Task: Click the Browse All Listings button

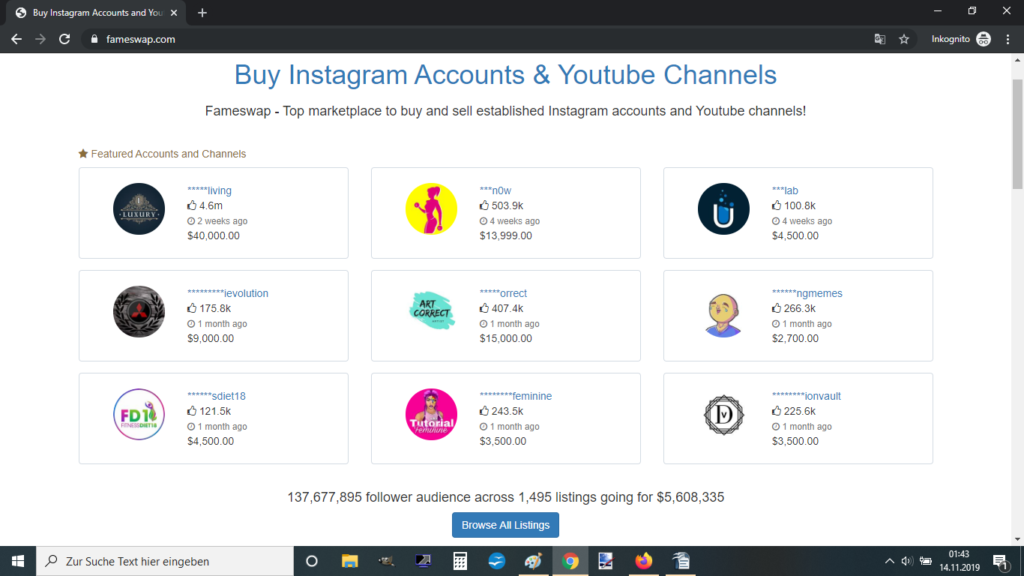Action: (505, 525)
